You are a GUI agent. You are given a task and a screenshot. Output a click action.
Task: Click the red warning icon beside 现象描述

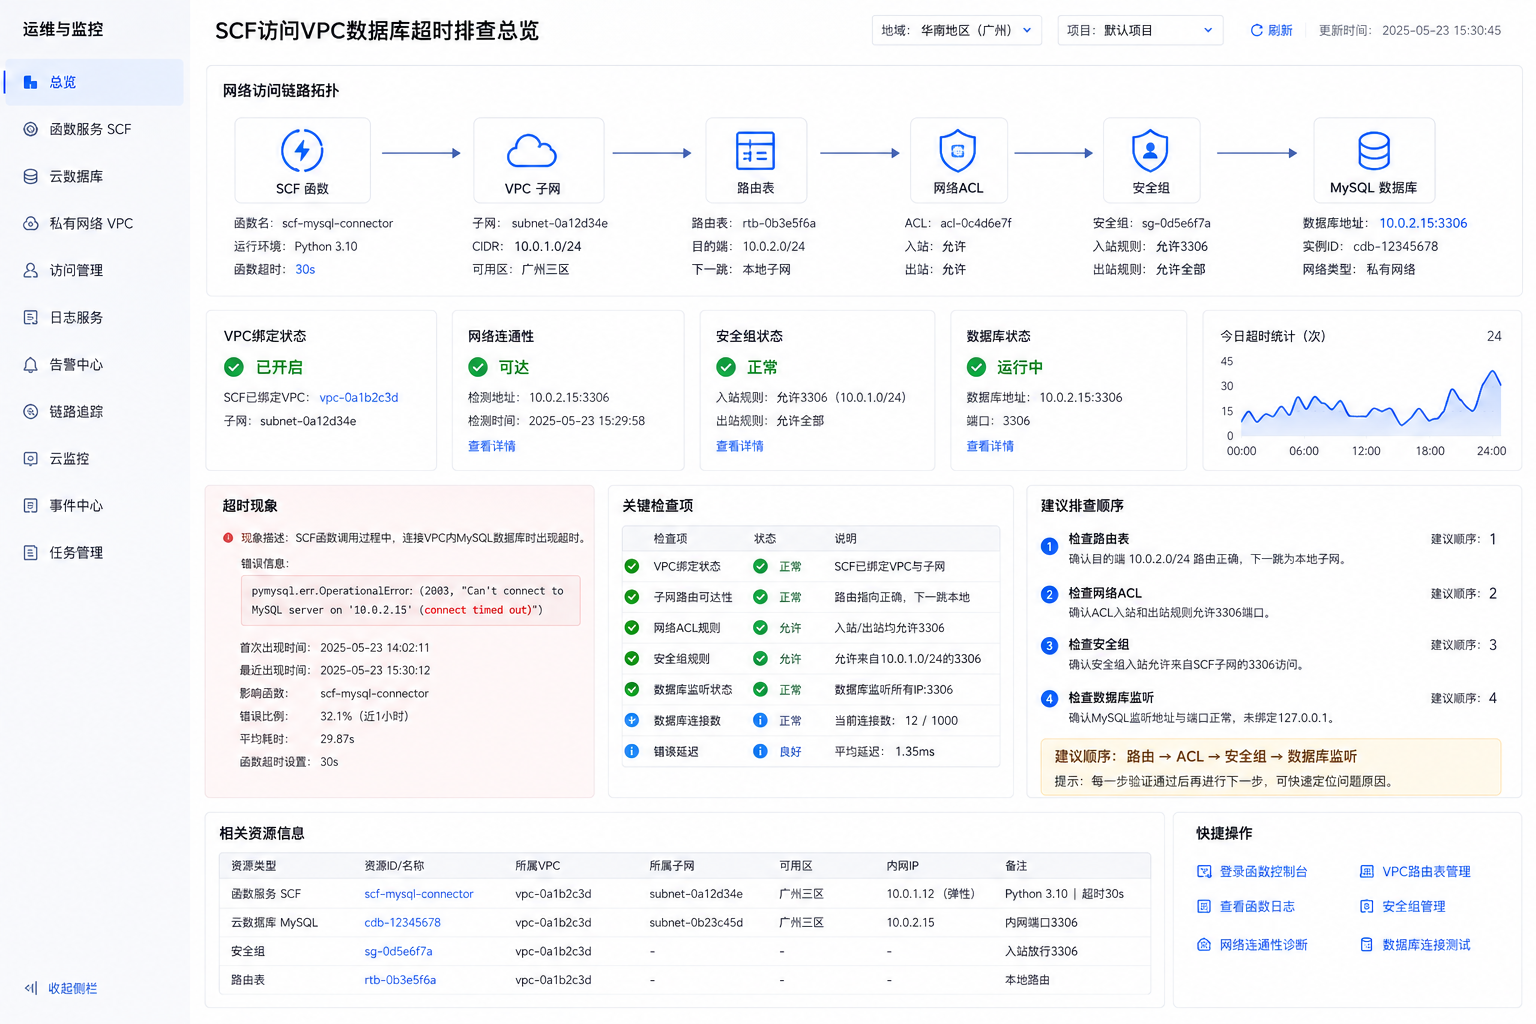[x=228, y=538]
